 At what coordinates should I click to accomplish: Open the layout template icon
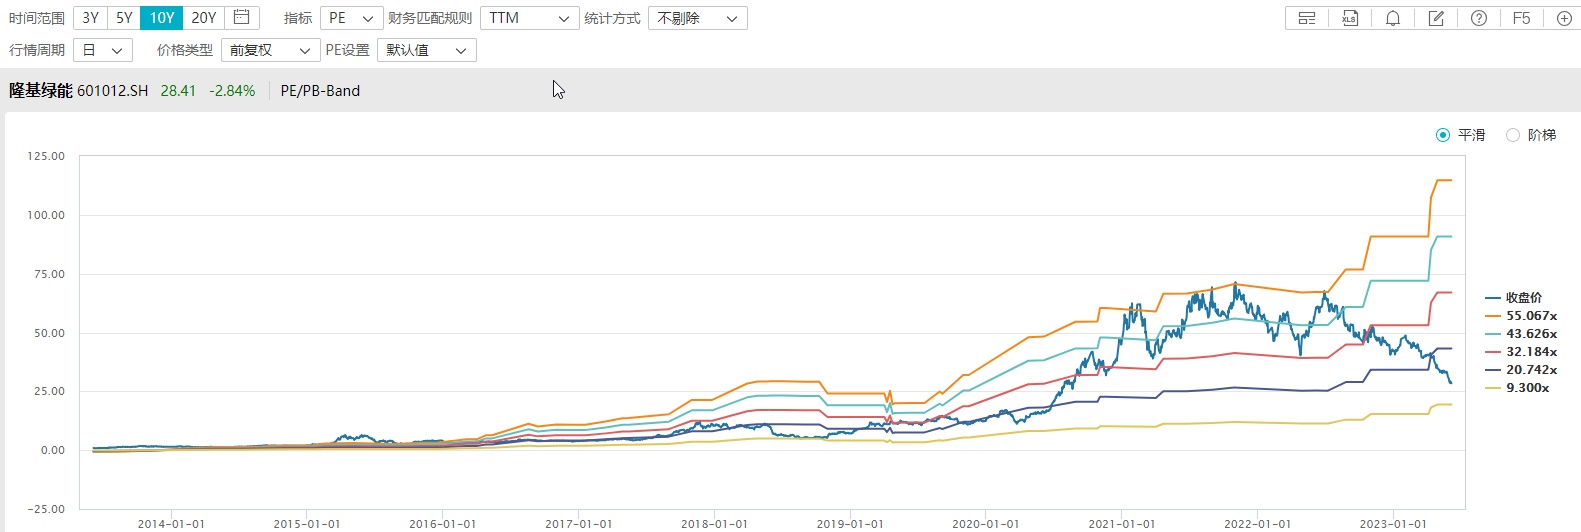tap(1306, 18)
